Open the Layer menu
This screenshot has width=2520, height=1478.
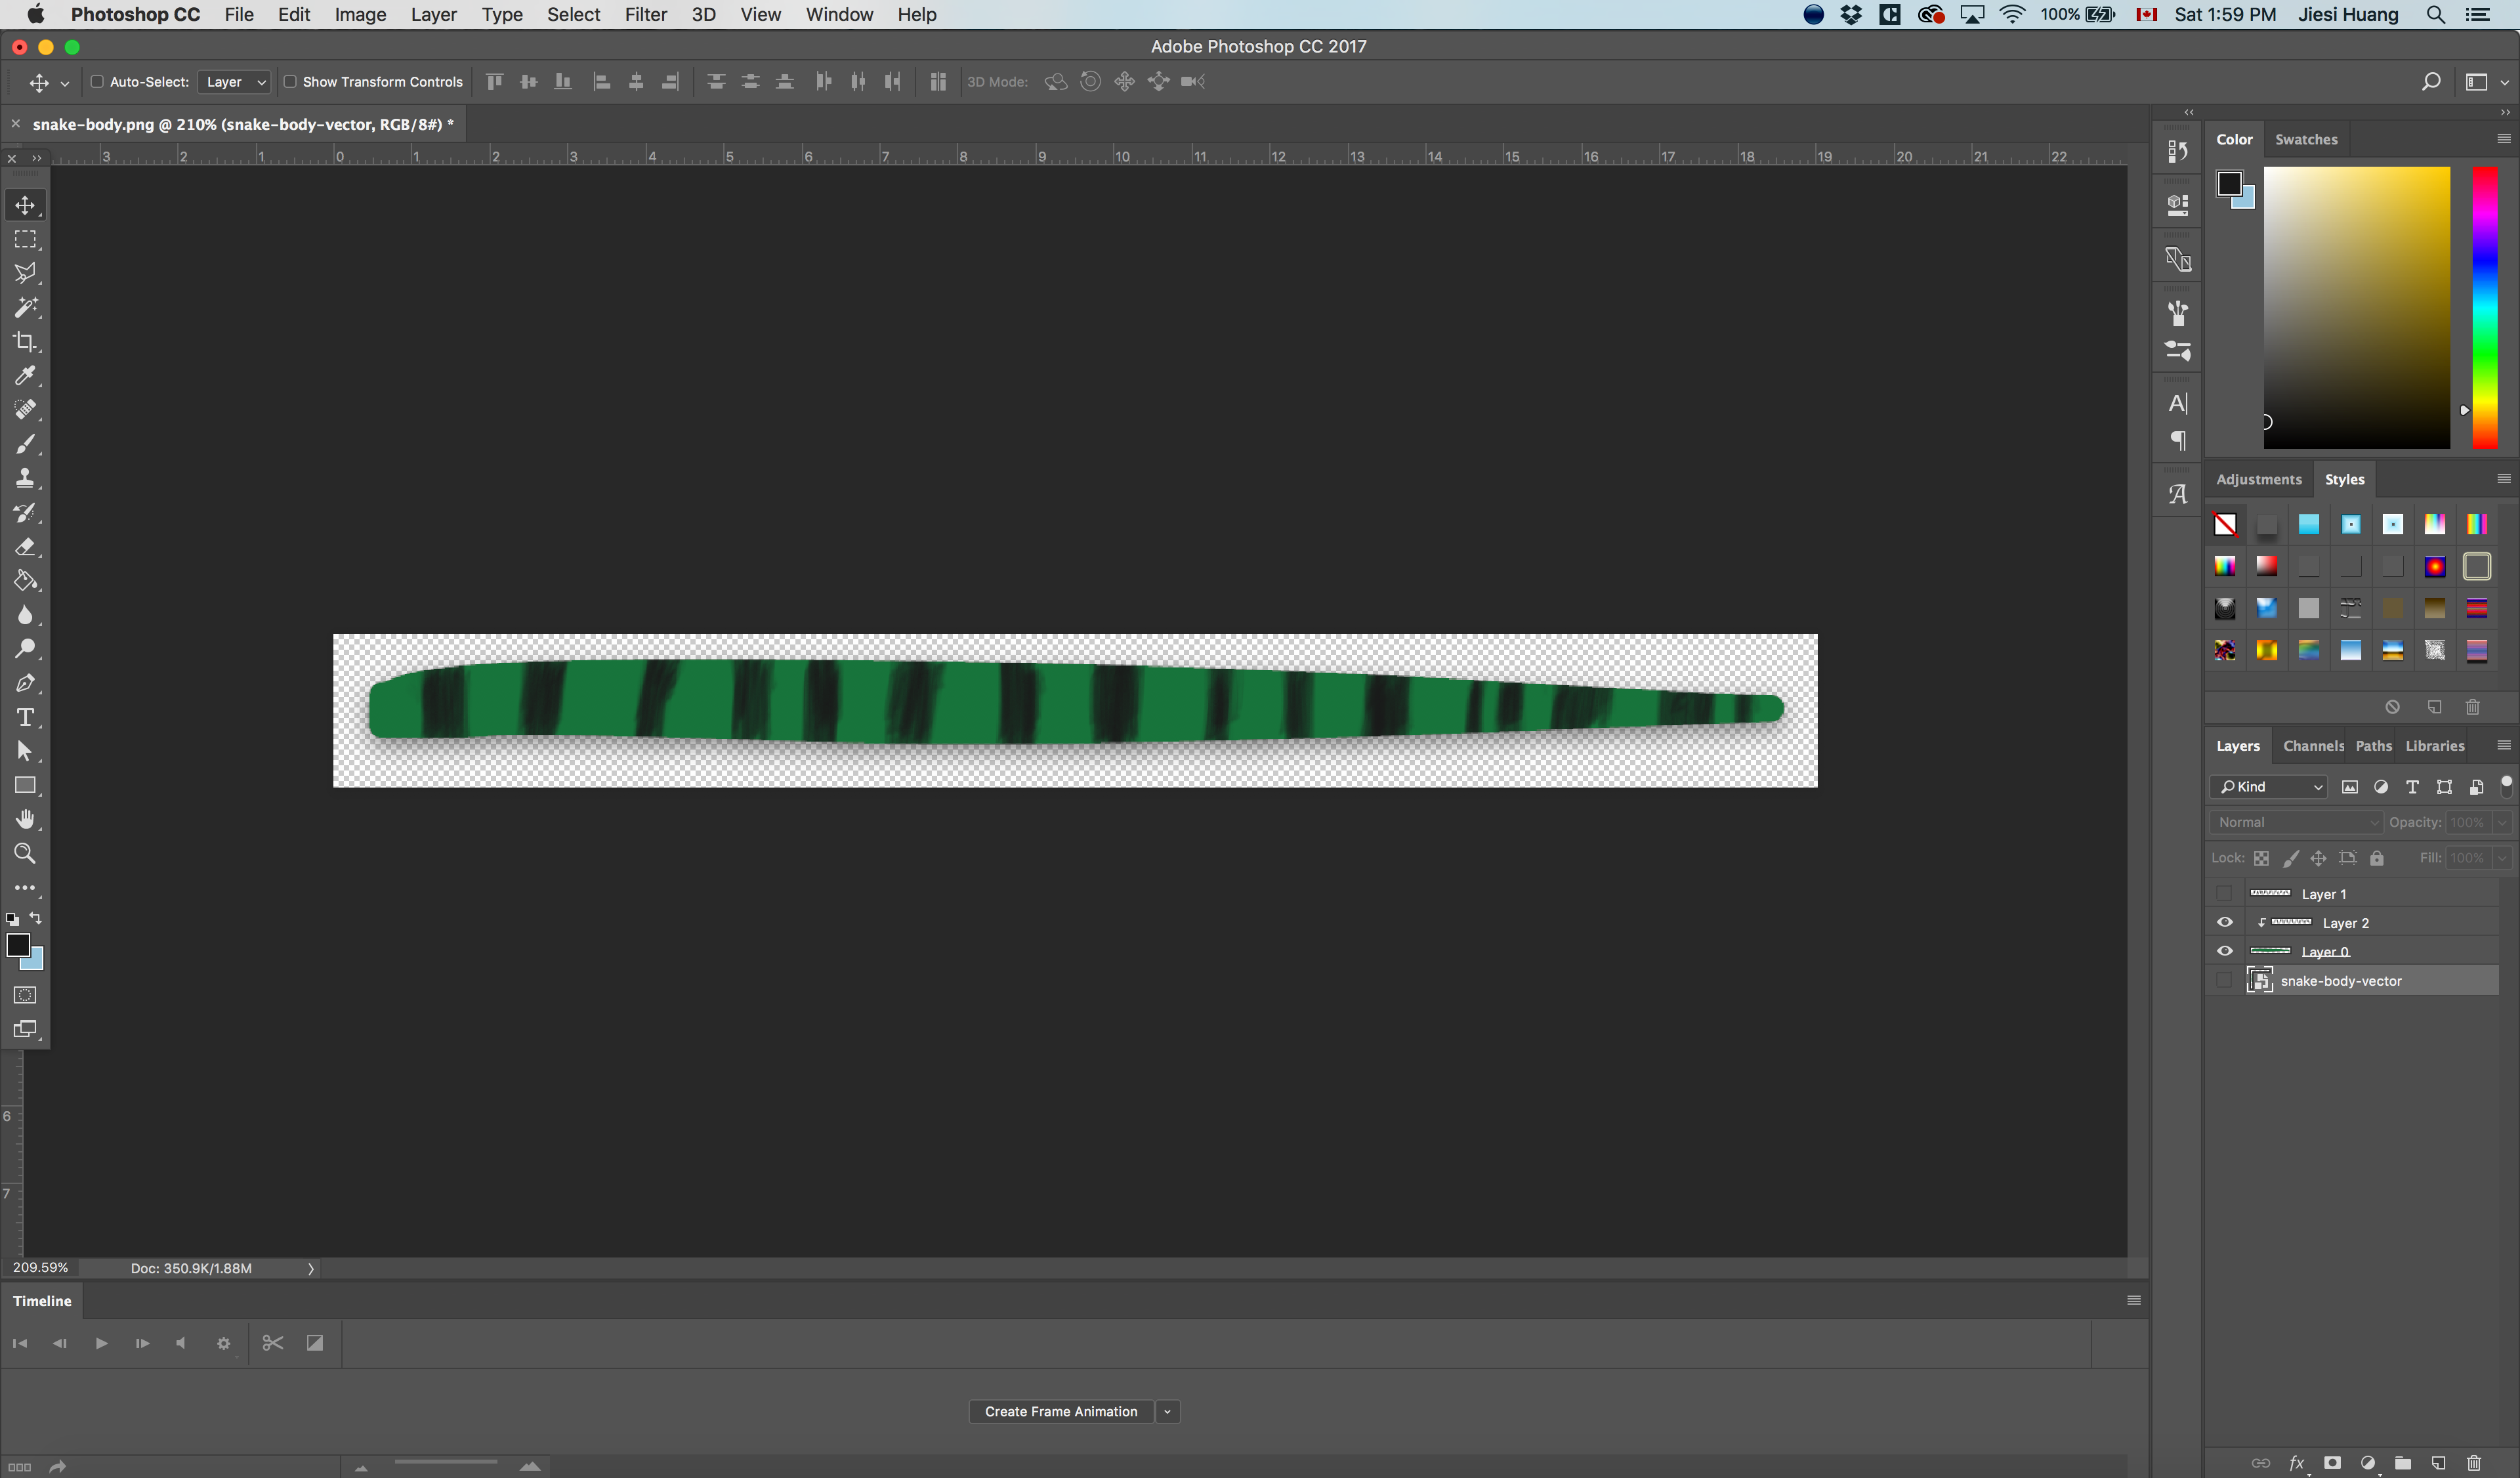coord(433,14)
